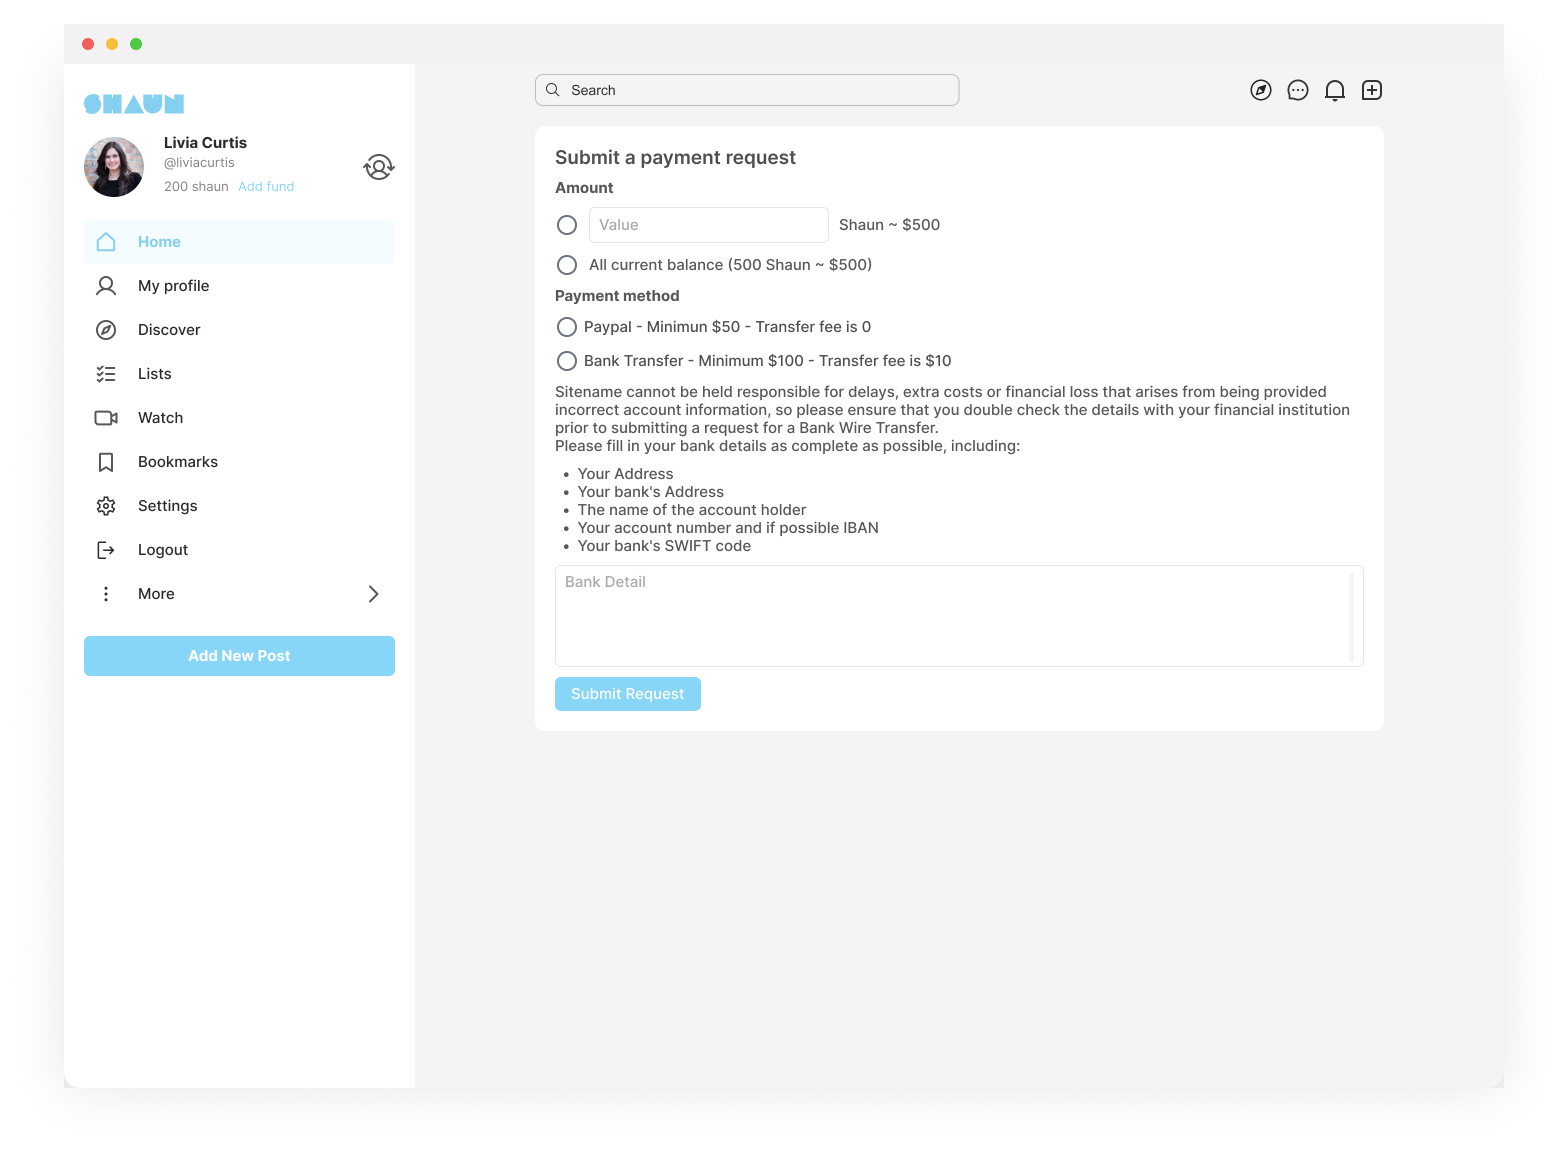This screenshot has width=1568, height=1152.
Task: Open the chat messages icon
Action: coord(1298,90)
